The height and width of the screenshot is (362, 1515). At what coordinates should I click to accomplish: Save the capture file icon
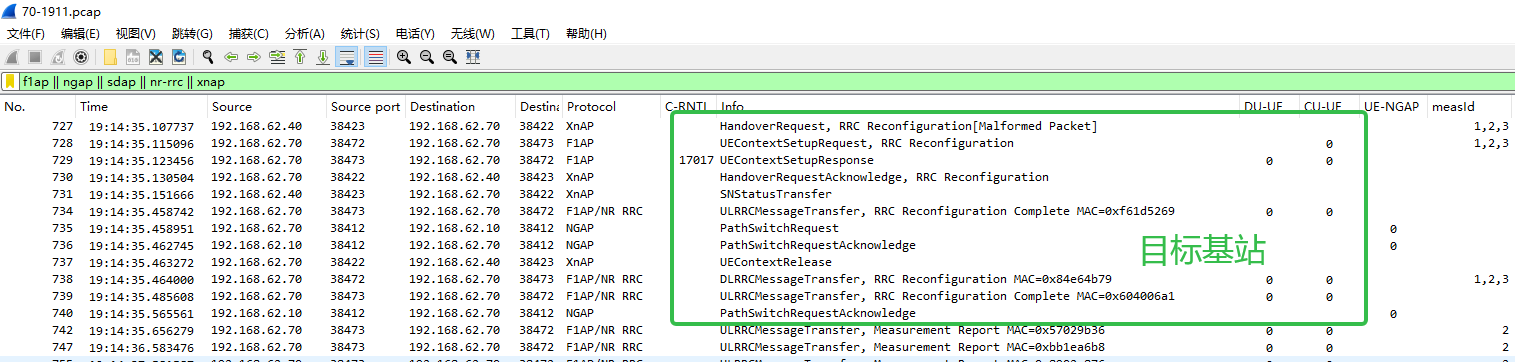point(132,57)
